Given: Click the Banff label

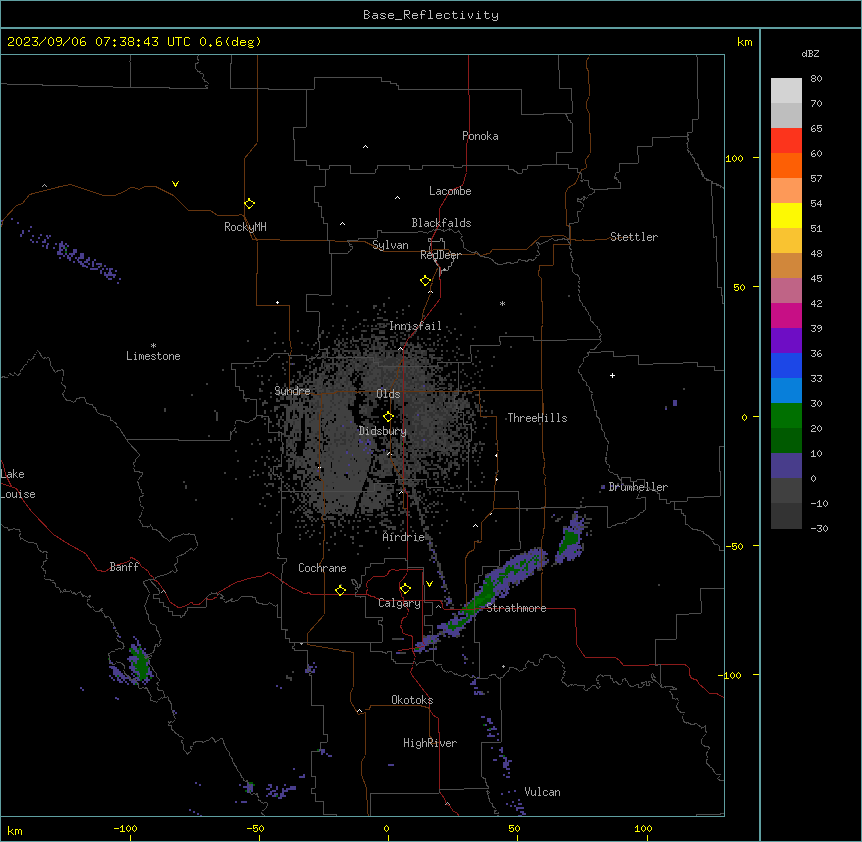Looking at the screenshot, I should tap(124, 567).
